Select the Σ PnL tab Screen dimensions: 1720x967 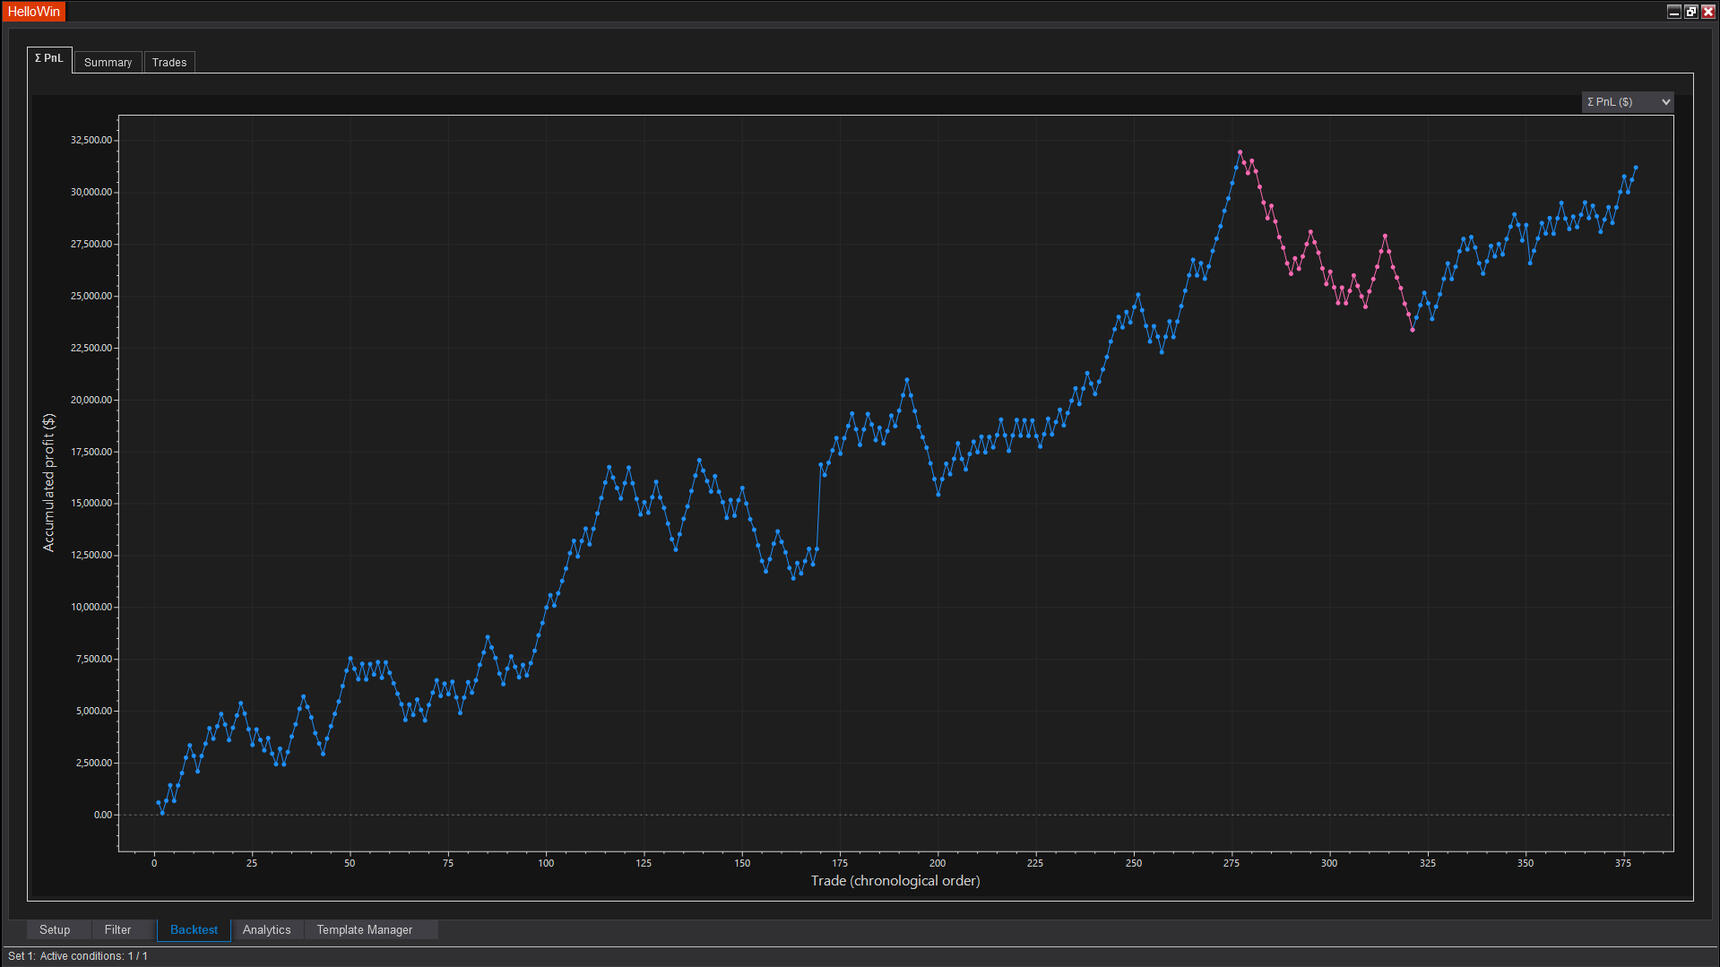49,59
